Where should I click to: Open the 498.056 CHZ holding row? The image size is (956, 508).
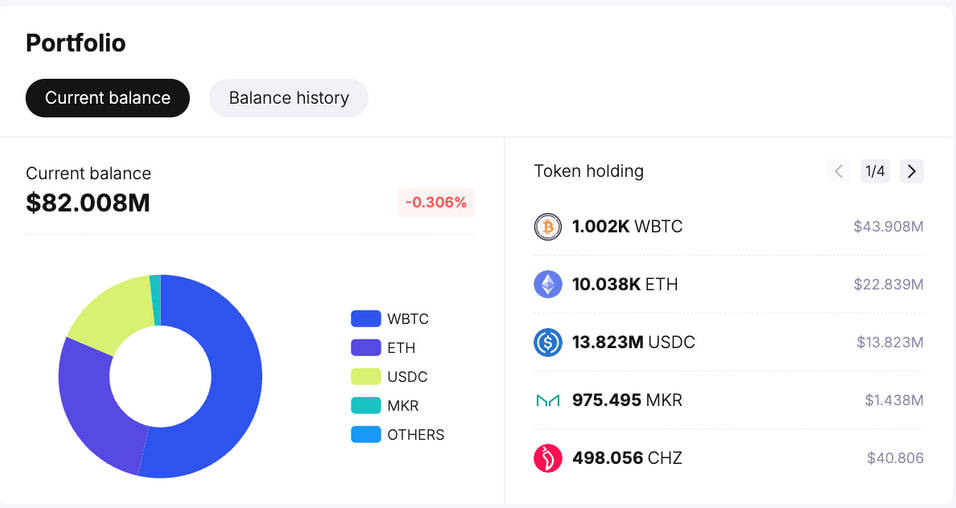pos(729,458)
